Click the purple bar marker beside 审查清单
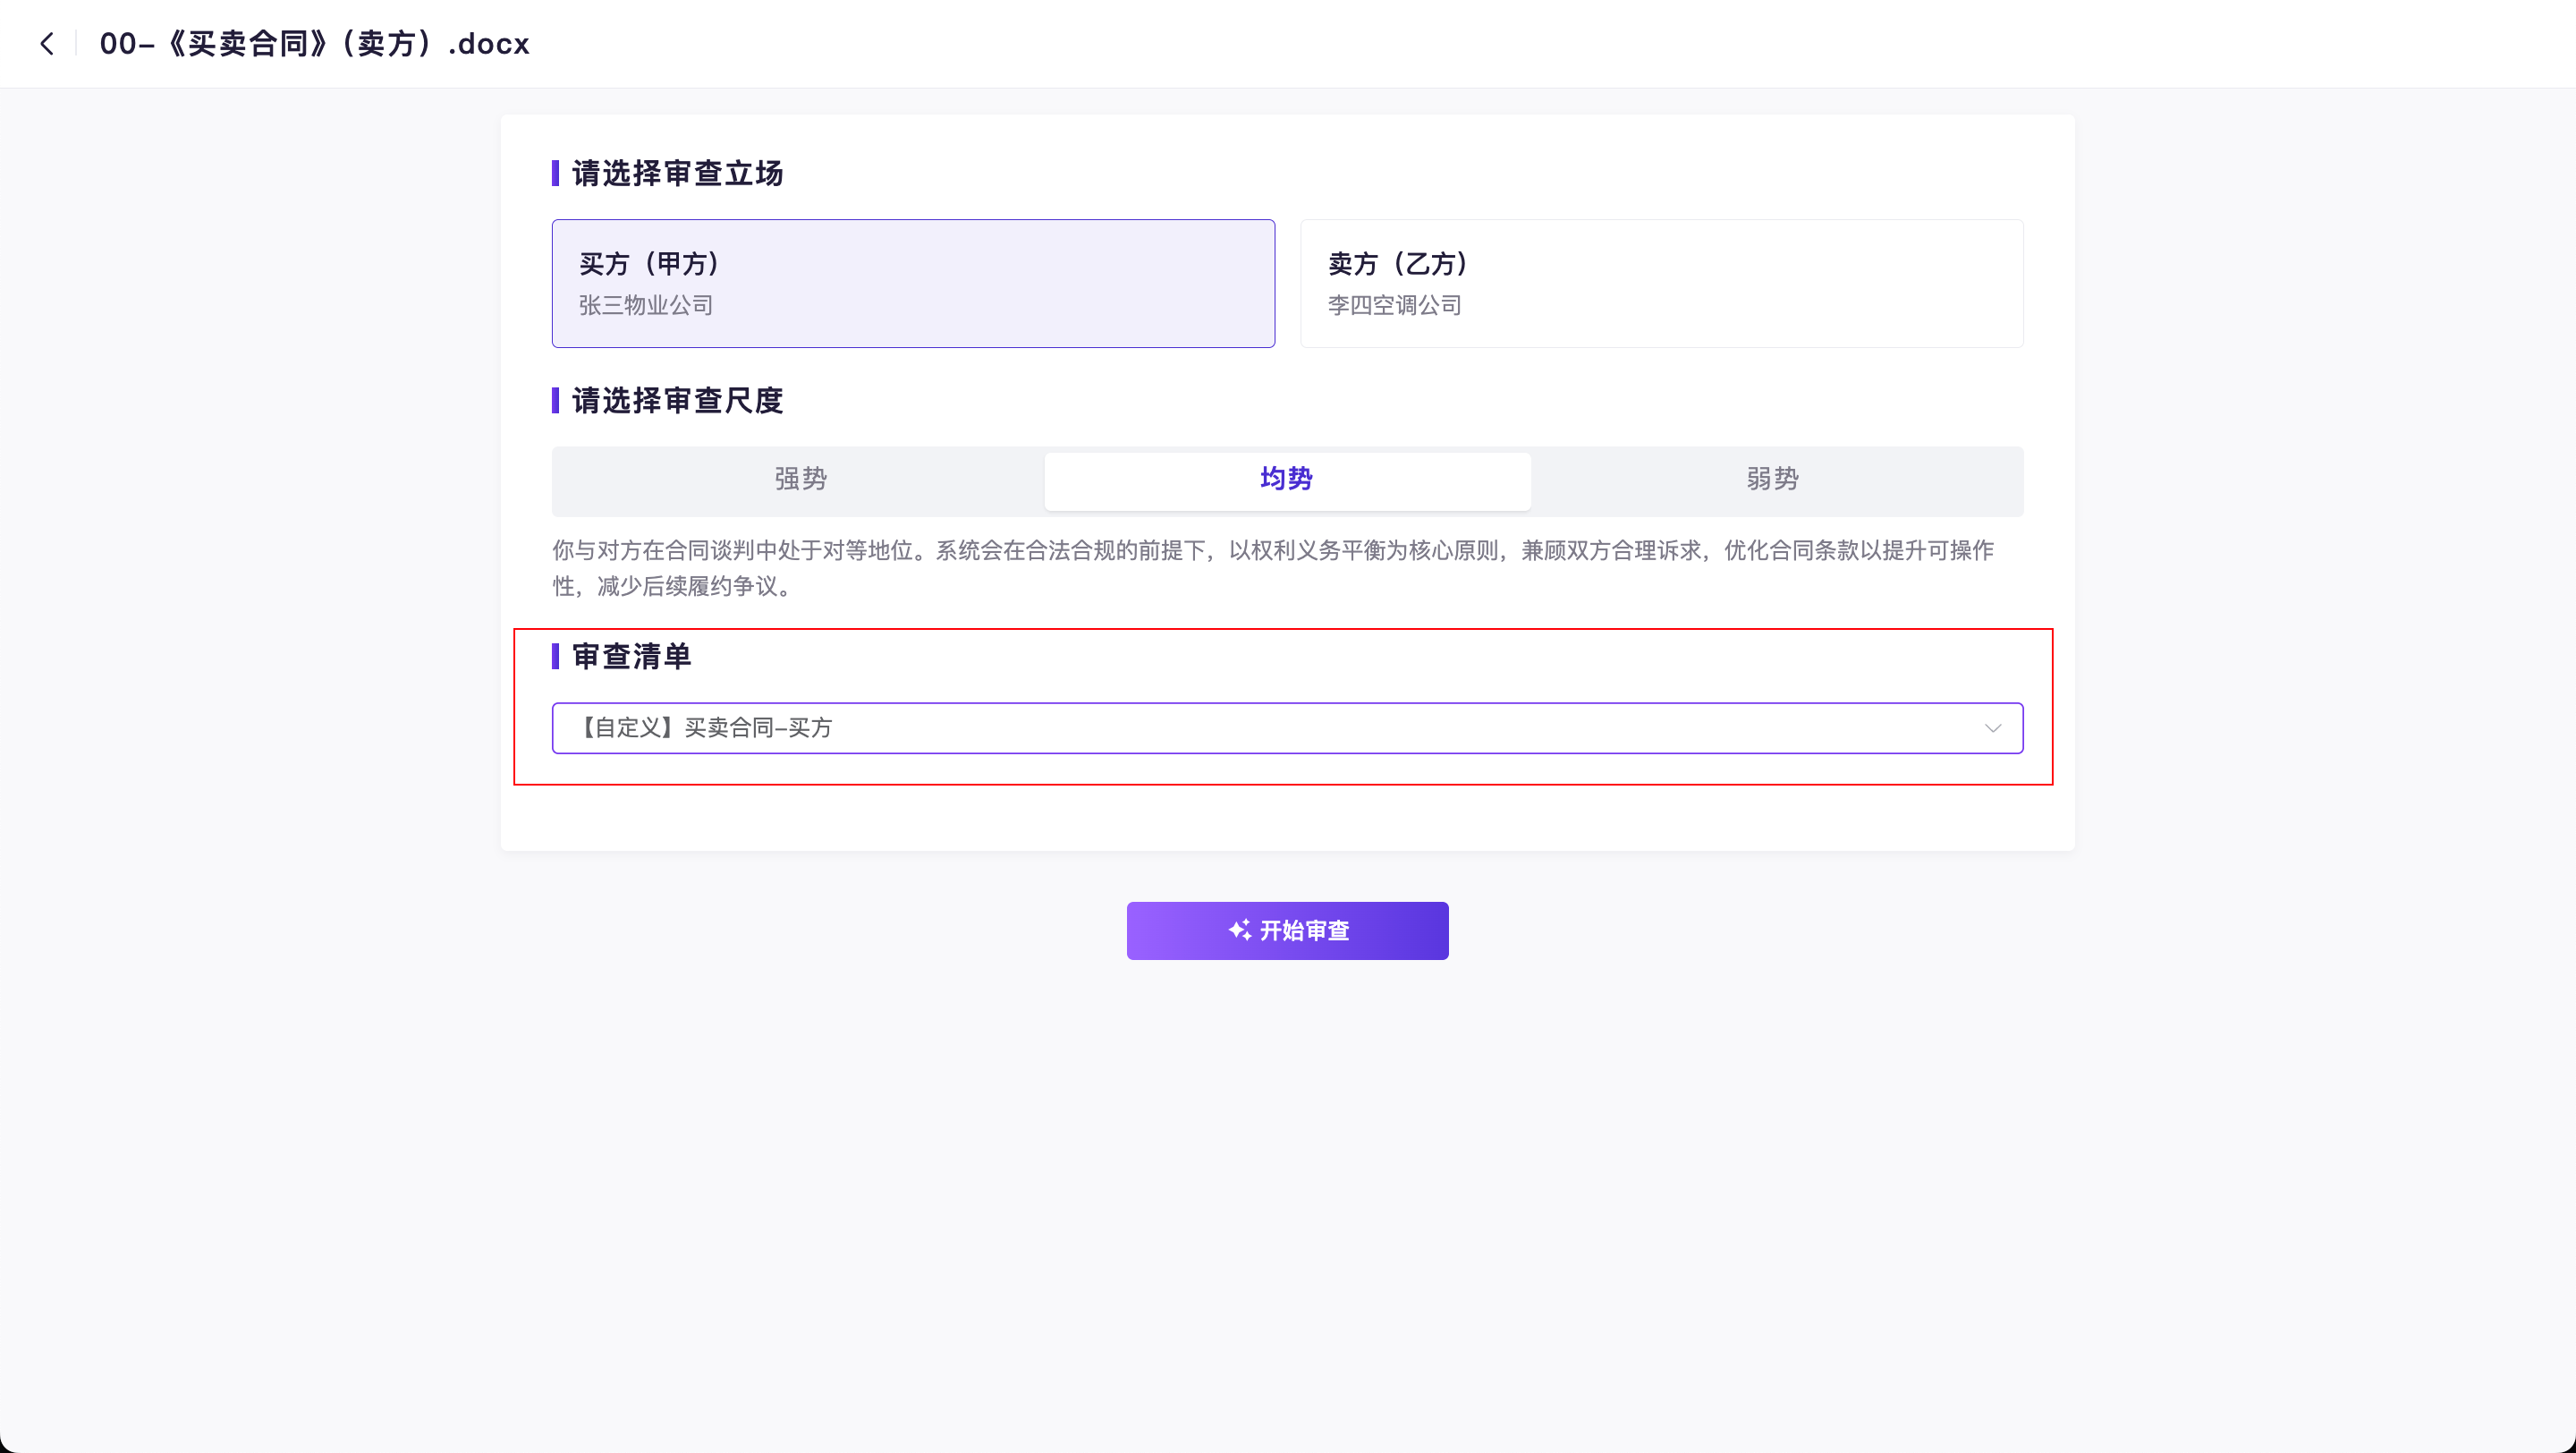Image resolution: width=2576 pixels, height=1453 pixels. 555,656
